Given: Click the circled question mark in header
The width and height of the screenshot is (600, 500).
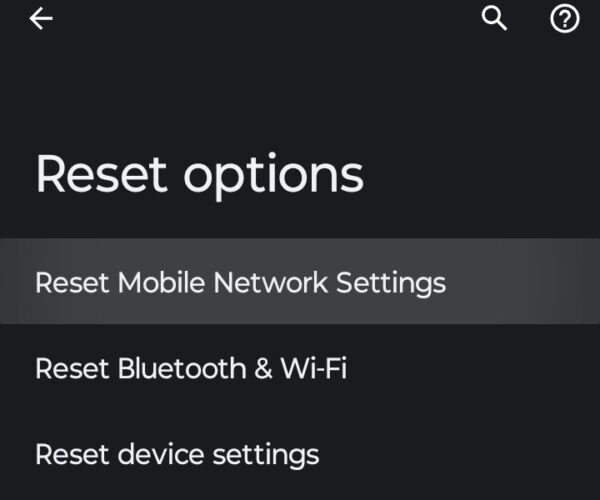Looking at the screenshot, I should [565, 18].
